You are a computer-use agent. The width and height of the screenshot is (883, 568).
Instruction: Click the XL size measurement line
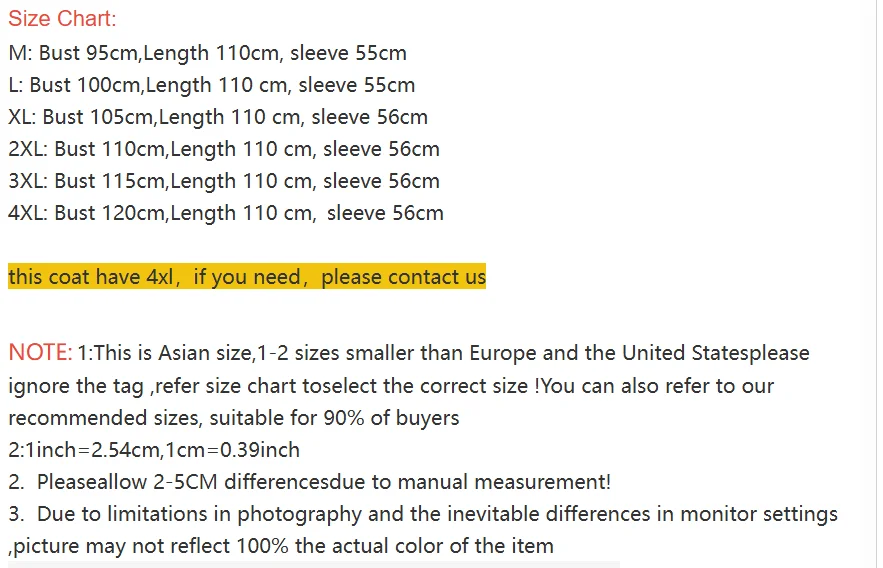pyautogui.click(x=217, y=117)
